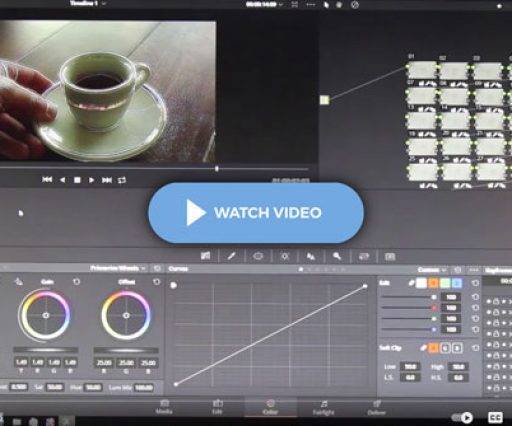The image size is (512, 426).
Task: Click the viewer expand icon beside timecode
Action: (295, 4)
